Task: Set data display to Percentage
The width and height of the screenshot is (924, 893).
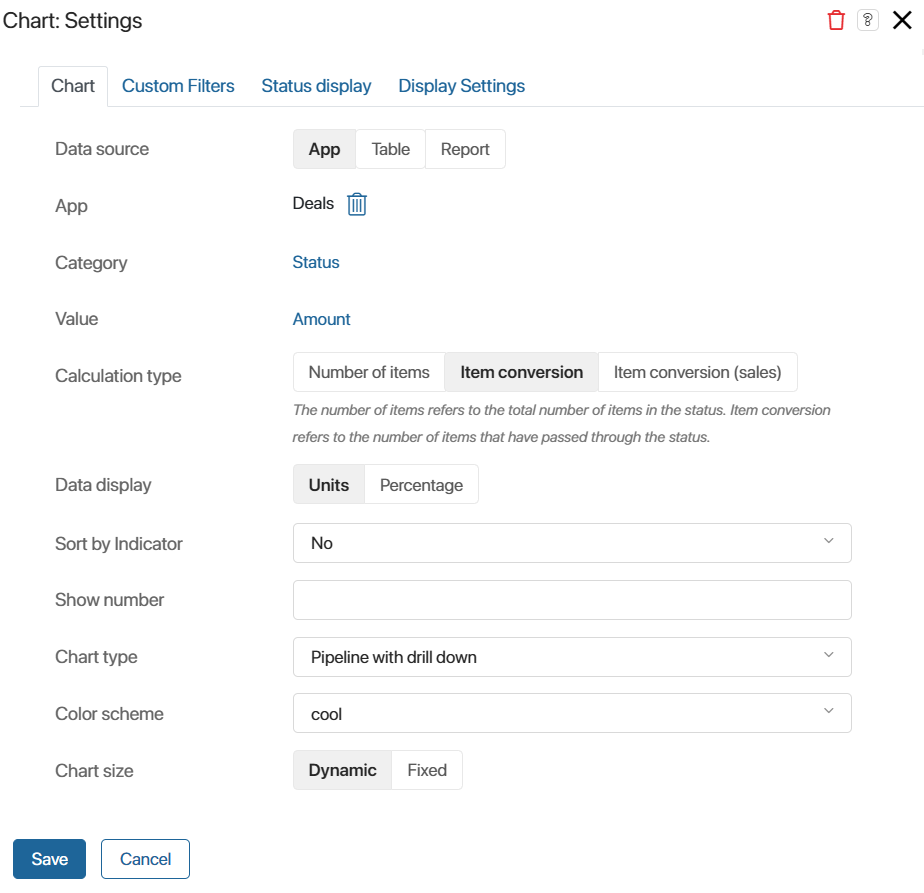Action: click(421, 485)
